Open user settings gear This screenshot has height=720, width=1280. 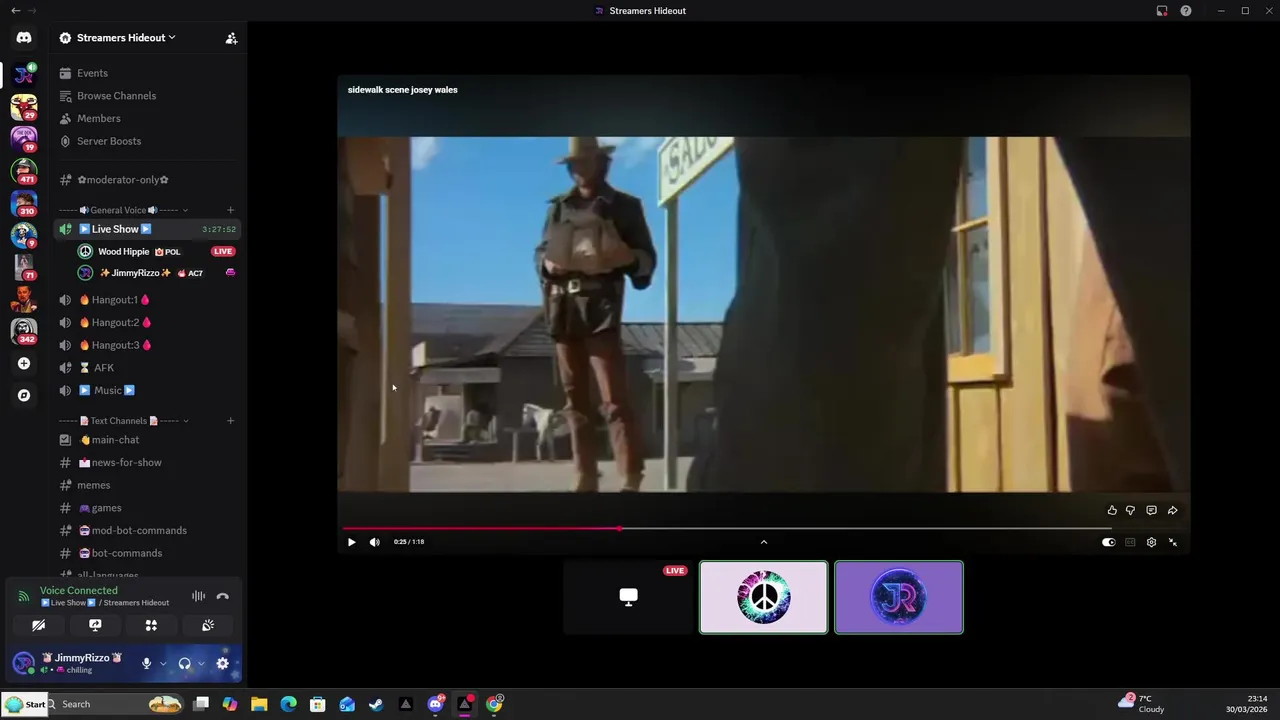[222, 663]
